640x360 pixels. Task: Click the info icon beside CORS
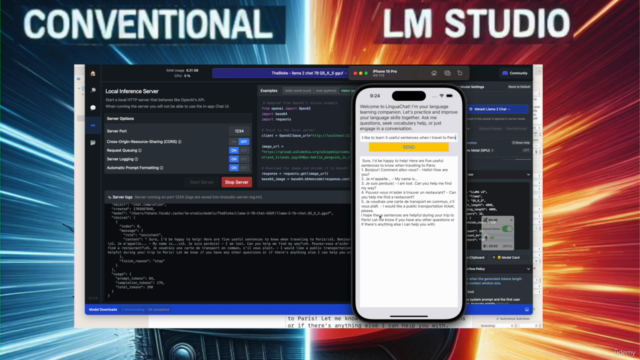coord(180,142)
